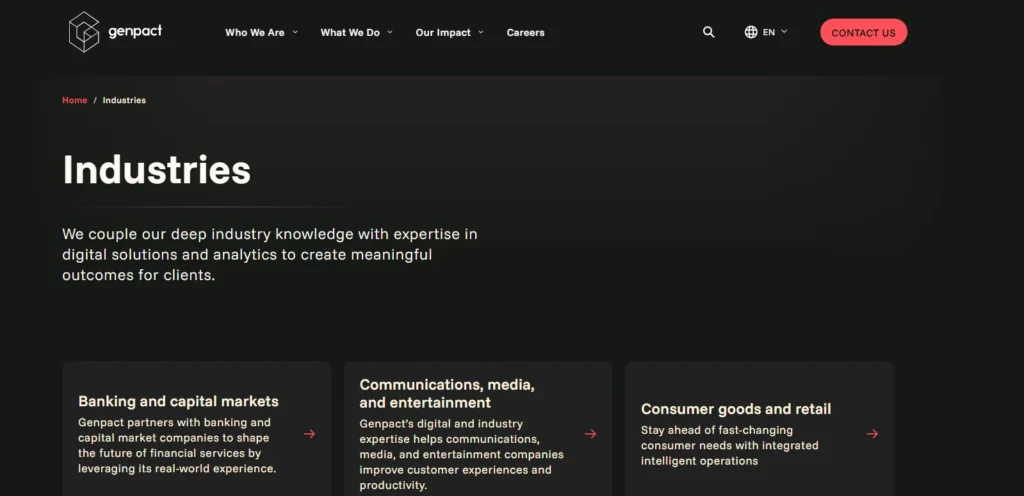Go to the Careers page
The height and width of the screenshot is (496, 1024).
[x=526, y=32]
